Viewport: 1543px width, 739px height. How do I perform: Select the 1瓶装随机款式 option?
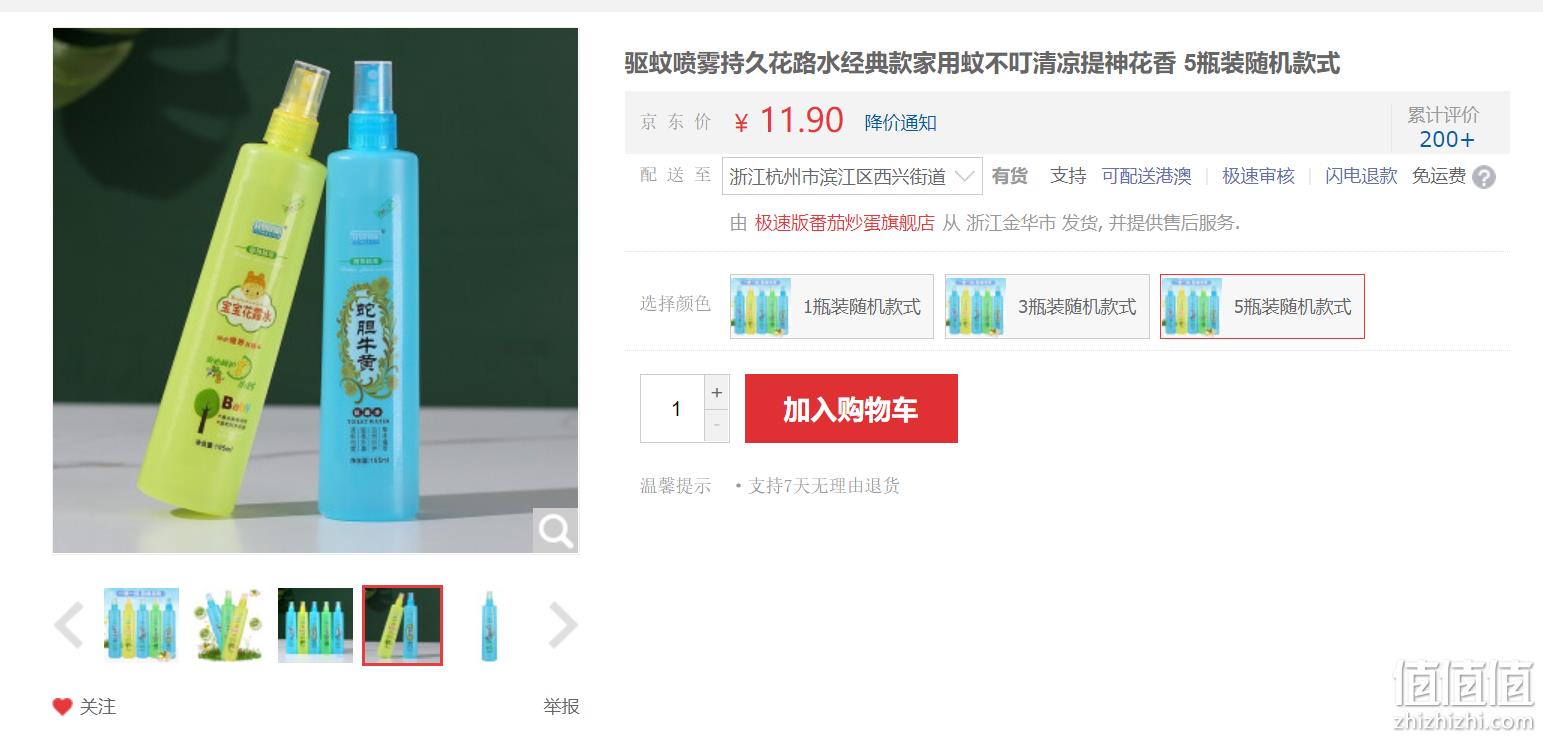832,307
